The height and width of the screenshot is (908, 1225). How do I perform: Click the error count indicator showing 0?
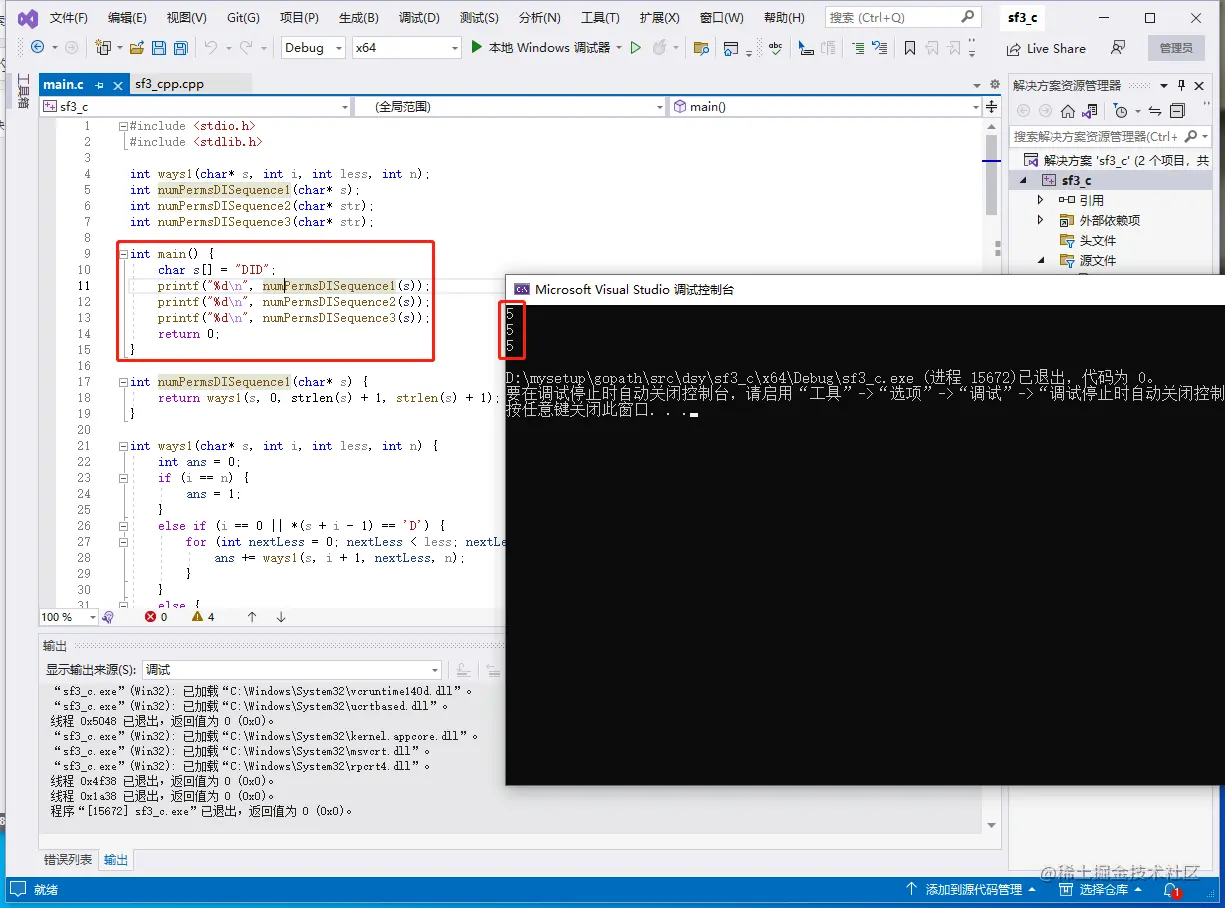pyautogui.click(x=156, y=617)
